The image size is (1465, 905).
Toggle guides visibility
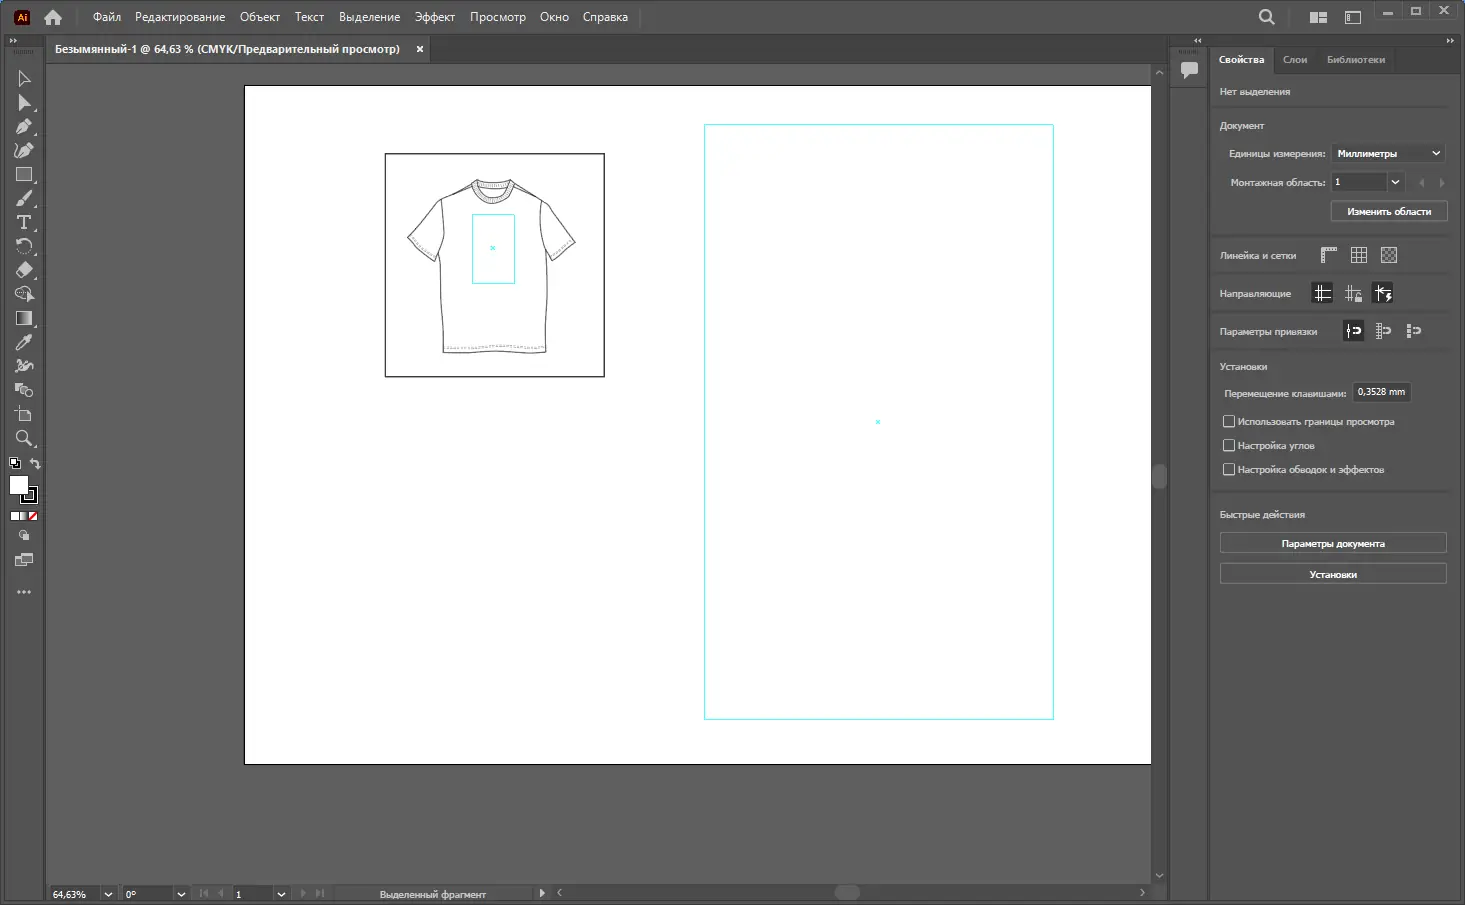pyautogui.click(x=1323, y=293)
